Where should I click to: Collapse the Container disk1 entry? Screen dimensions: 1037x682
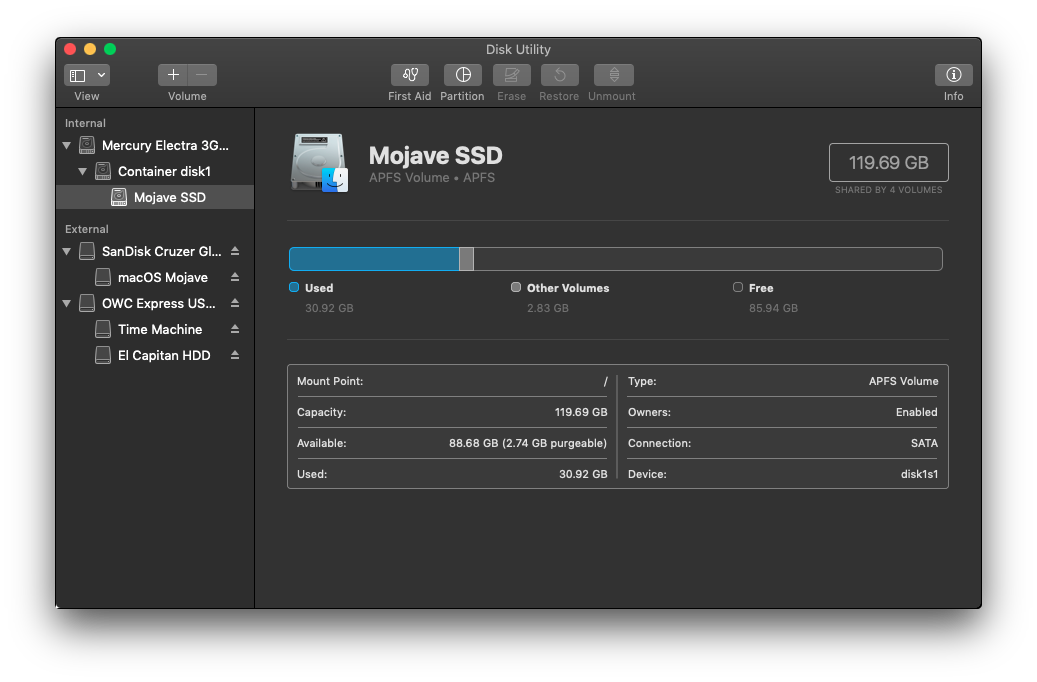click(x=83, y=171)
